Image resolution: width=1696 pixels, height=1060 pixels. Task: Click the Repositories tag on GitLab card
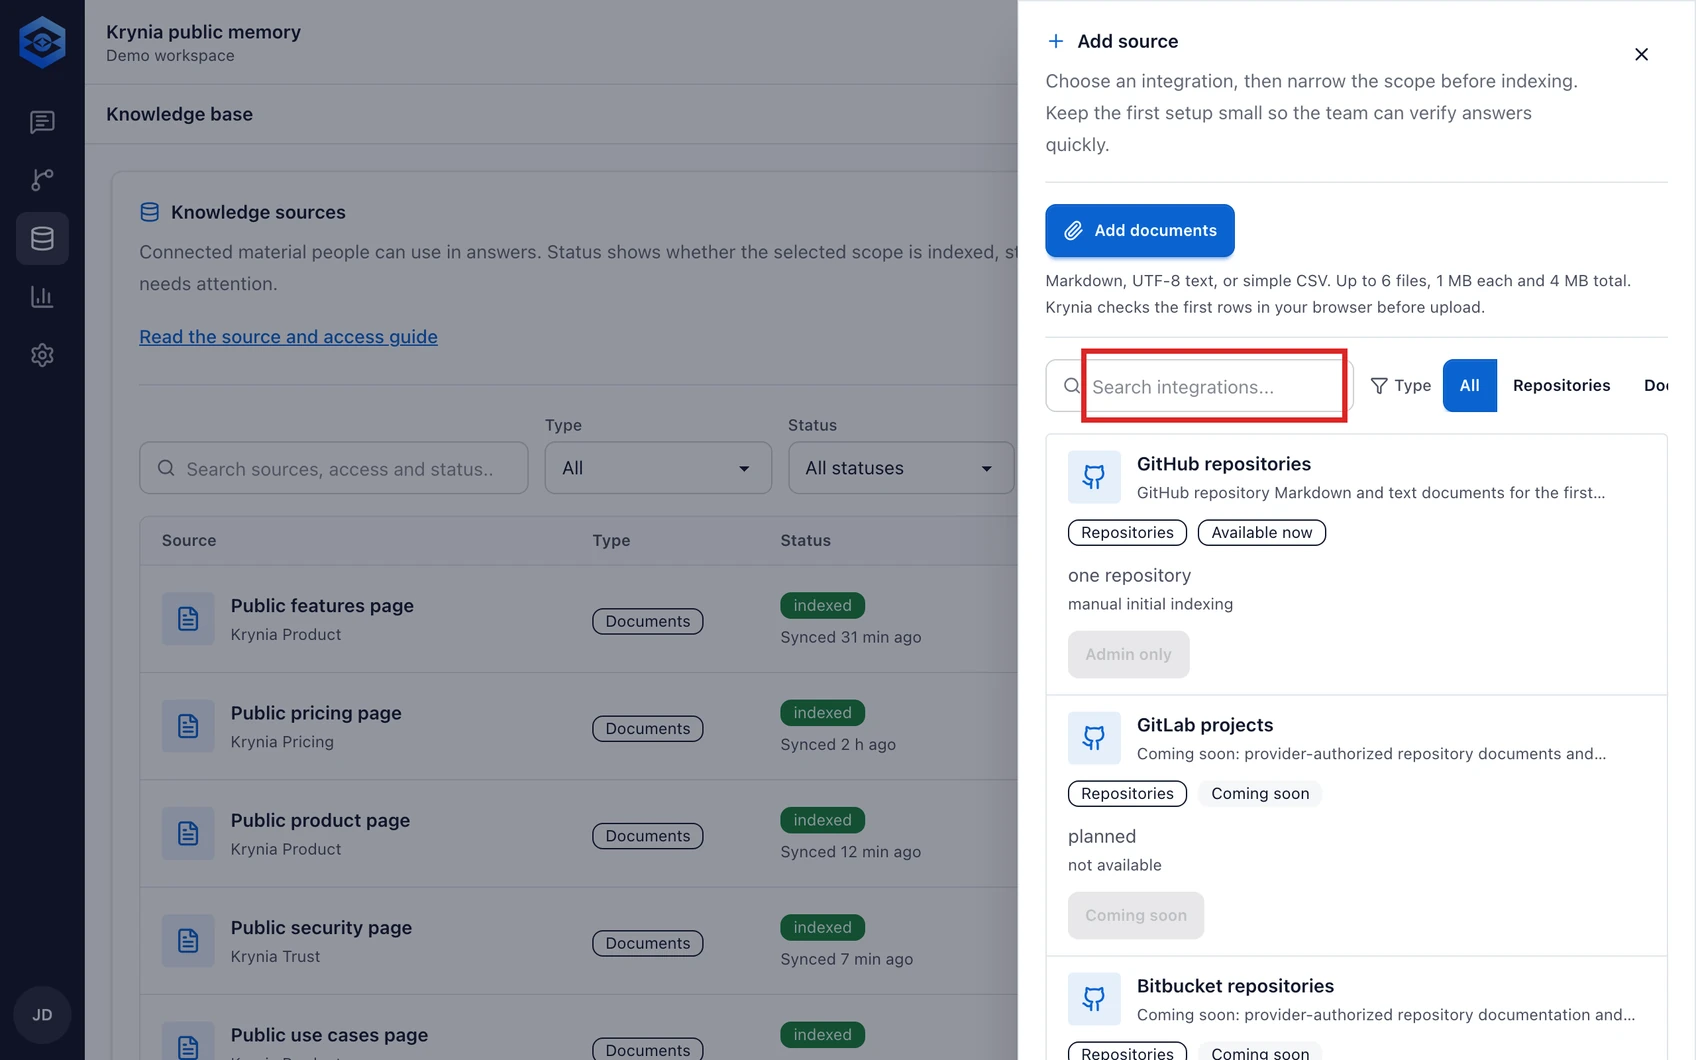[x=1127, y=793]
